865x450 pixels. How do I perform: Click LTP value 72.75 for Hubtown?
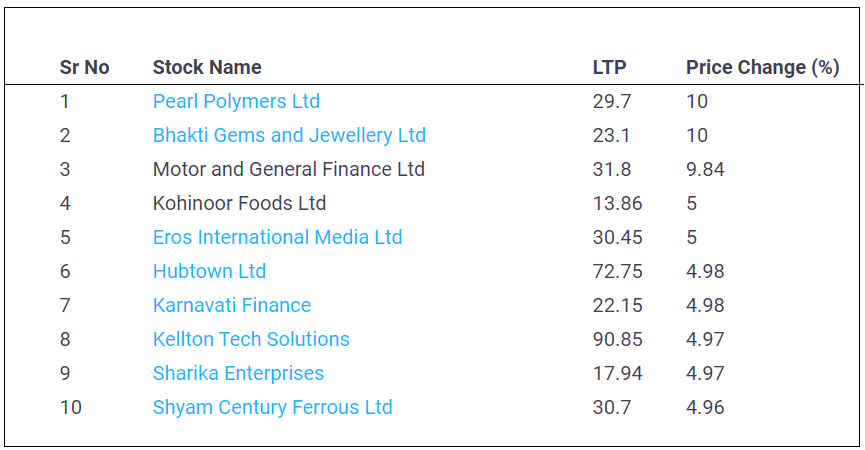tap(617, 271)
